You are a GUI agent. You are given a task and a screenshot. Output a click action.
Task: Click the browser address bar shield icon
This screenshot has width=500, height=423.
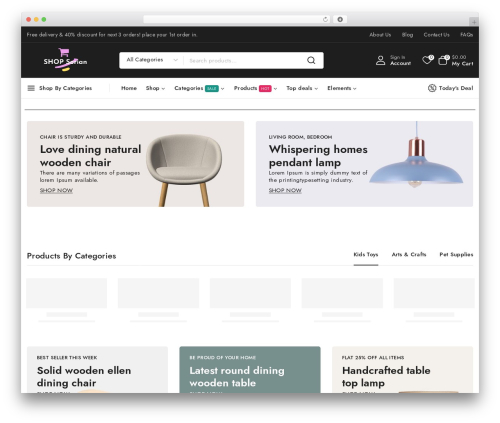point(340,19)
